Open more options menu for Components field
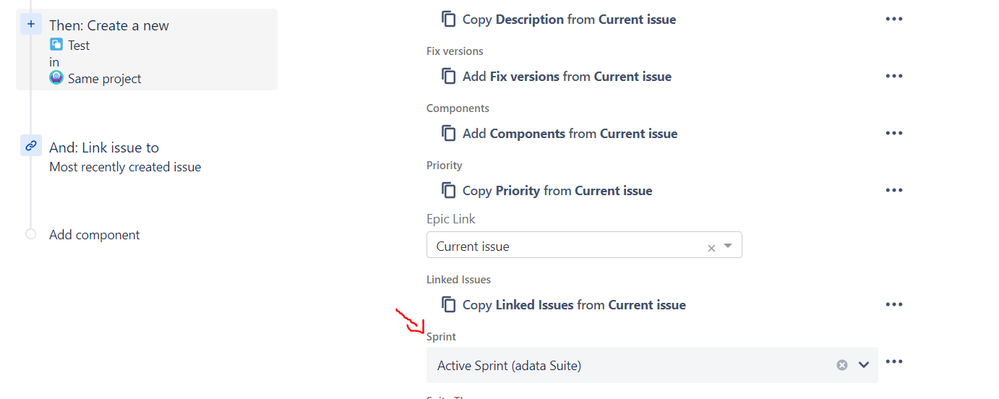Image resolution: width=999 pixels, height=399 pixels. 894,133
